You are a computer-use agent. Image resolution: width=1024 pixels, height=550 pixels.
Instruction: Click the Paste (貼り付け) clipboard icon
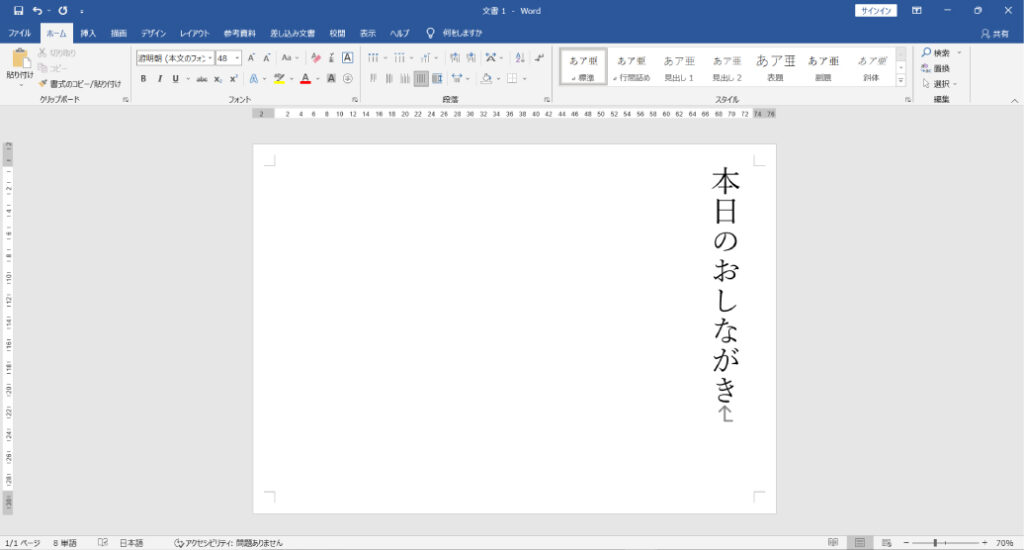[20, 59]
